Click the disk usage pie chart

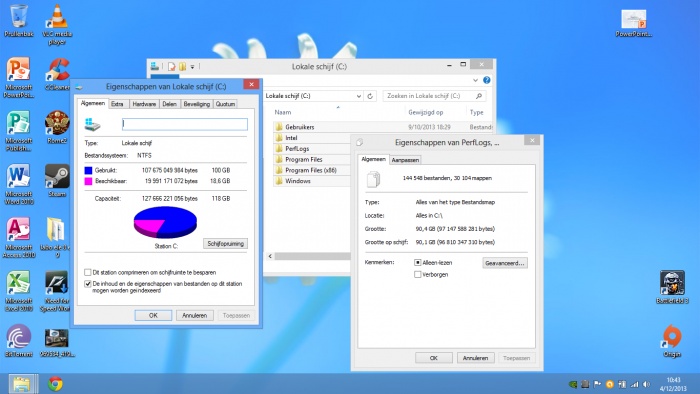pyautogui.click(x=165, y=222)
